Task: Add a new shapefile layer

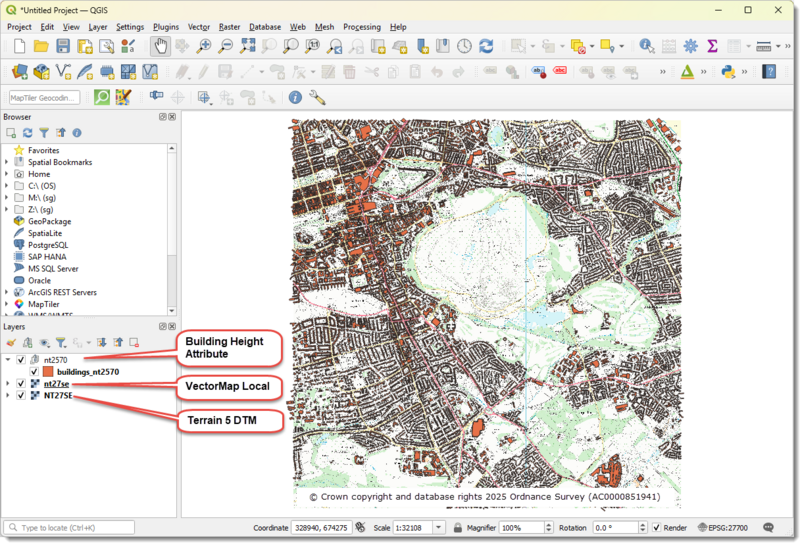Action: pos(63,72)
